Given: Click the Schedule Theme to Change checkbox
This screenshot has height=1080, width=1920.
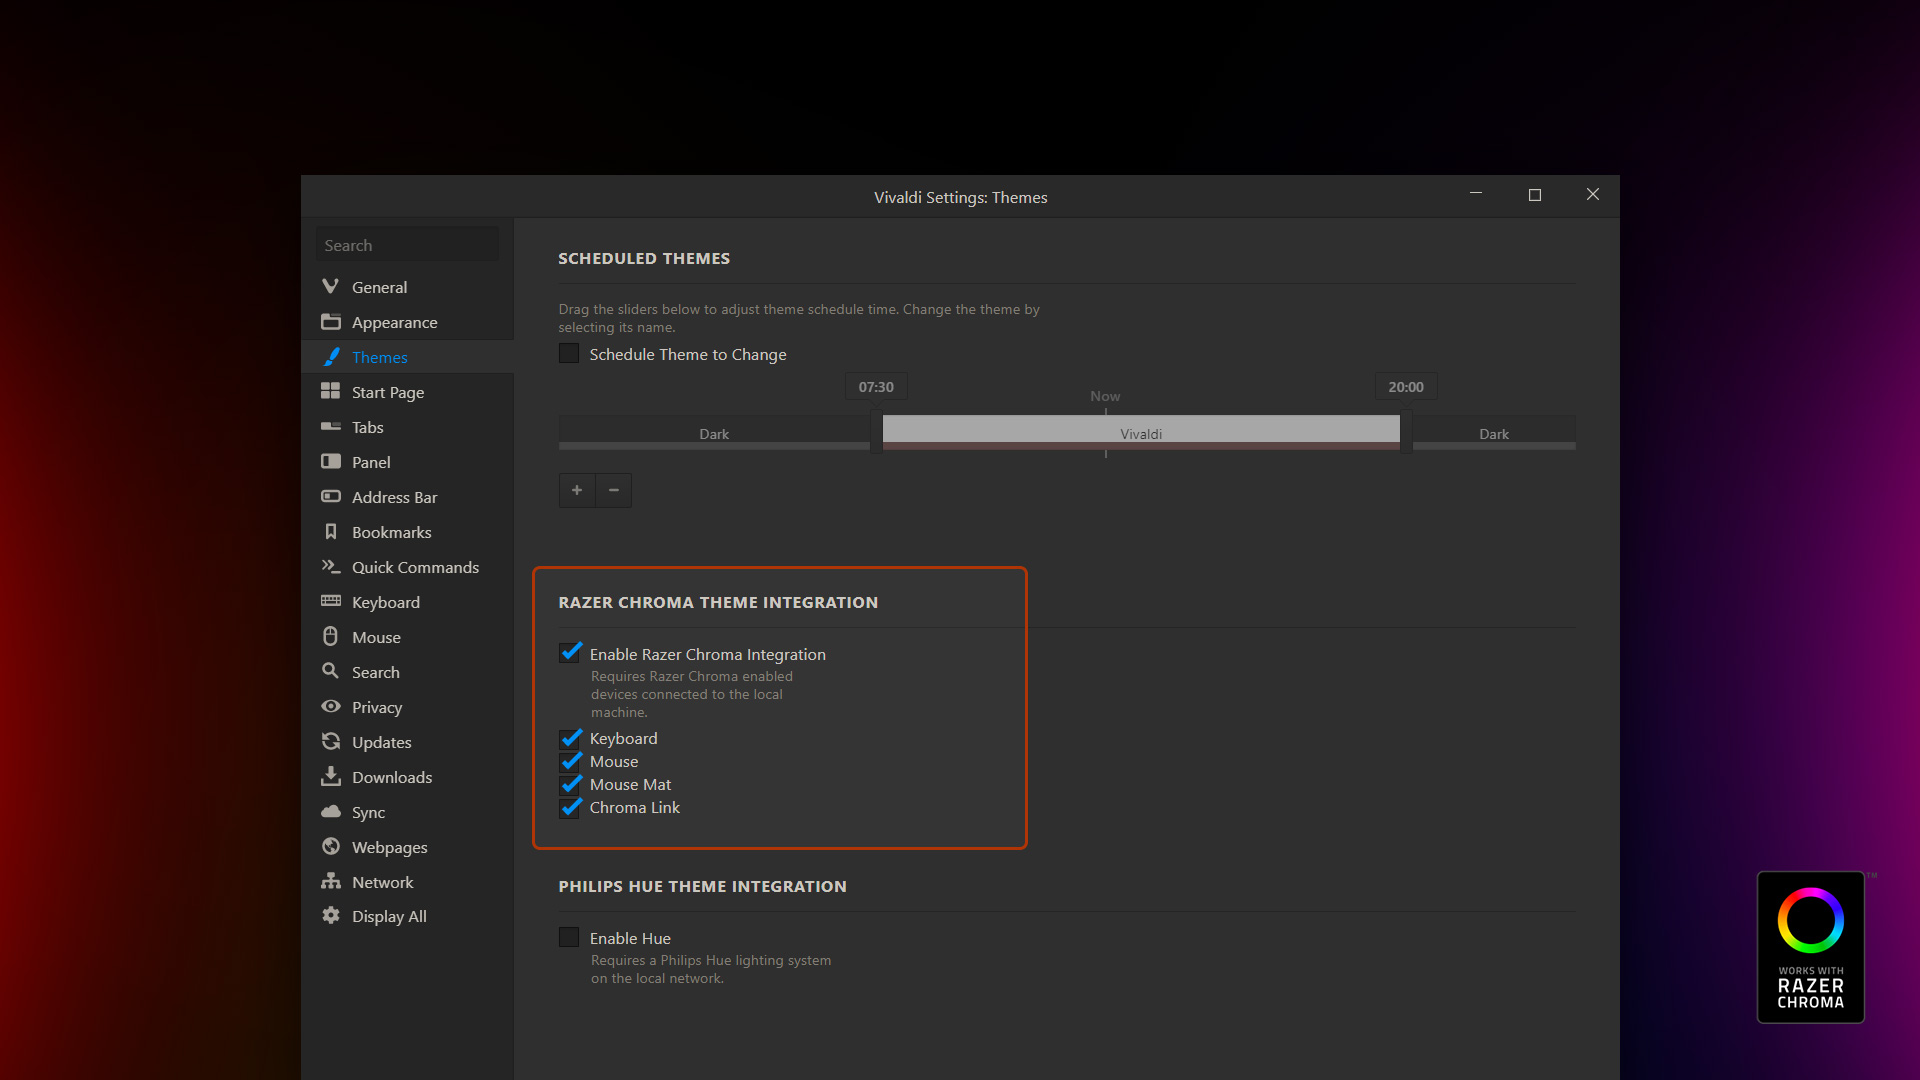Looking at the screenshot, I should click(x=568, y=353).
